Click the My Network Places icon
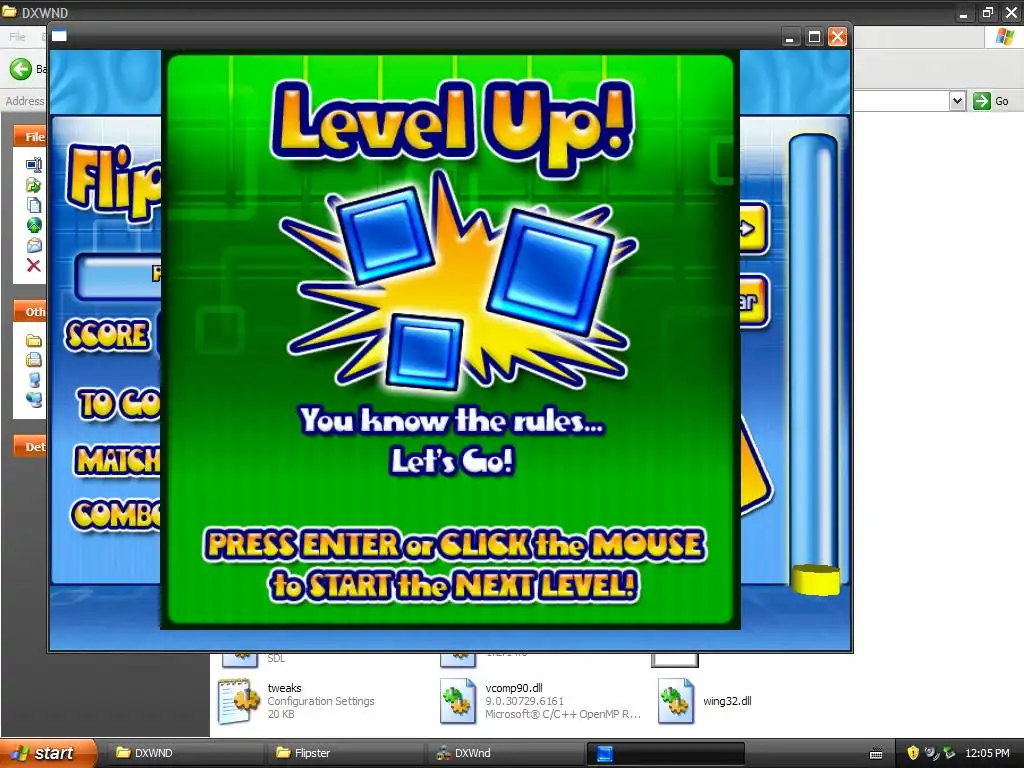This screenshot has width=1024, height=768. tap(34, 399)
